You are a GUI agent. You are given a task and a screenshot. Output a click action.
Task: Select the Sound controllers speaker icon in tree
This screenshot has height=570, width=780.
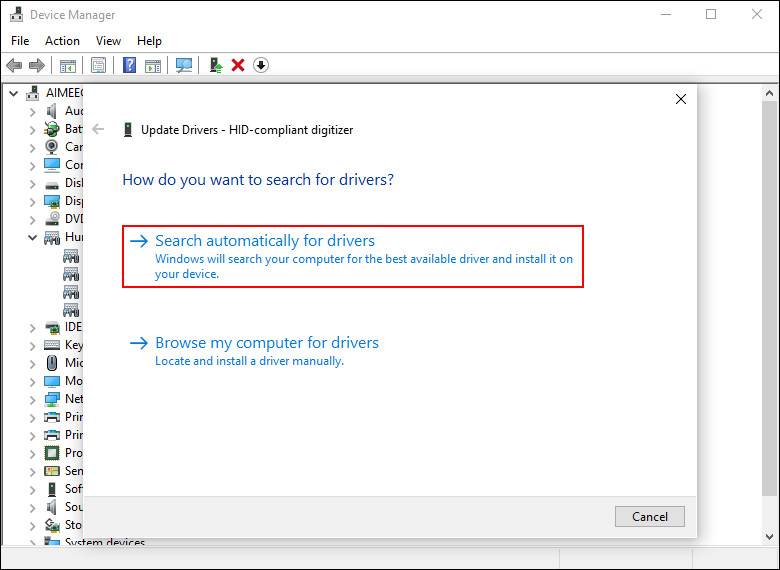52,507
